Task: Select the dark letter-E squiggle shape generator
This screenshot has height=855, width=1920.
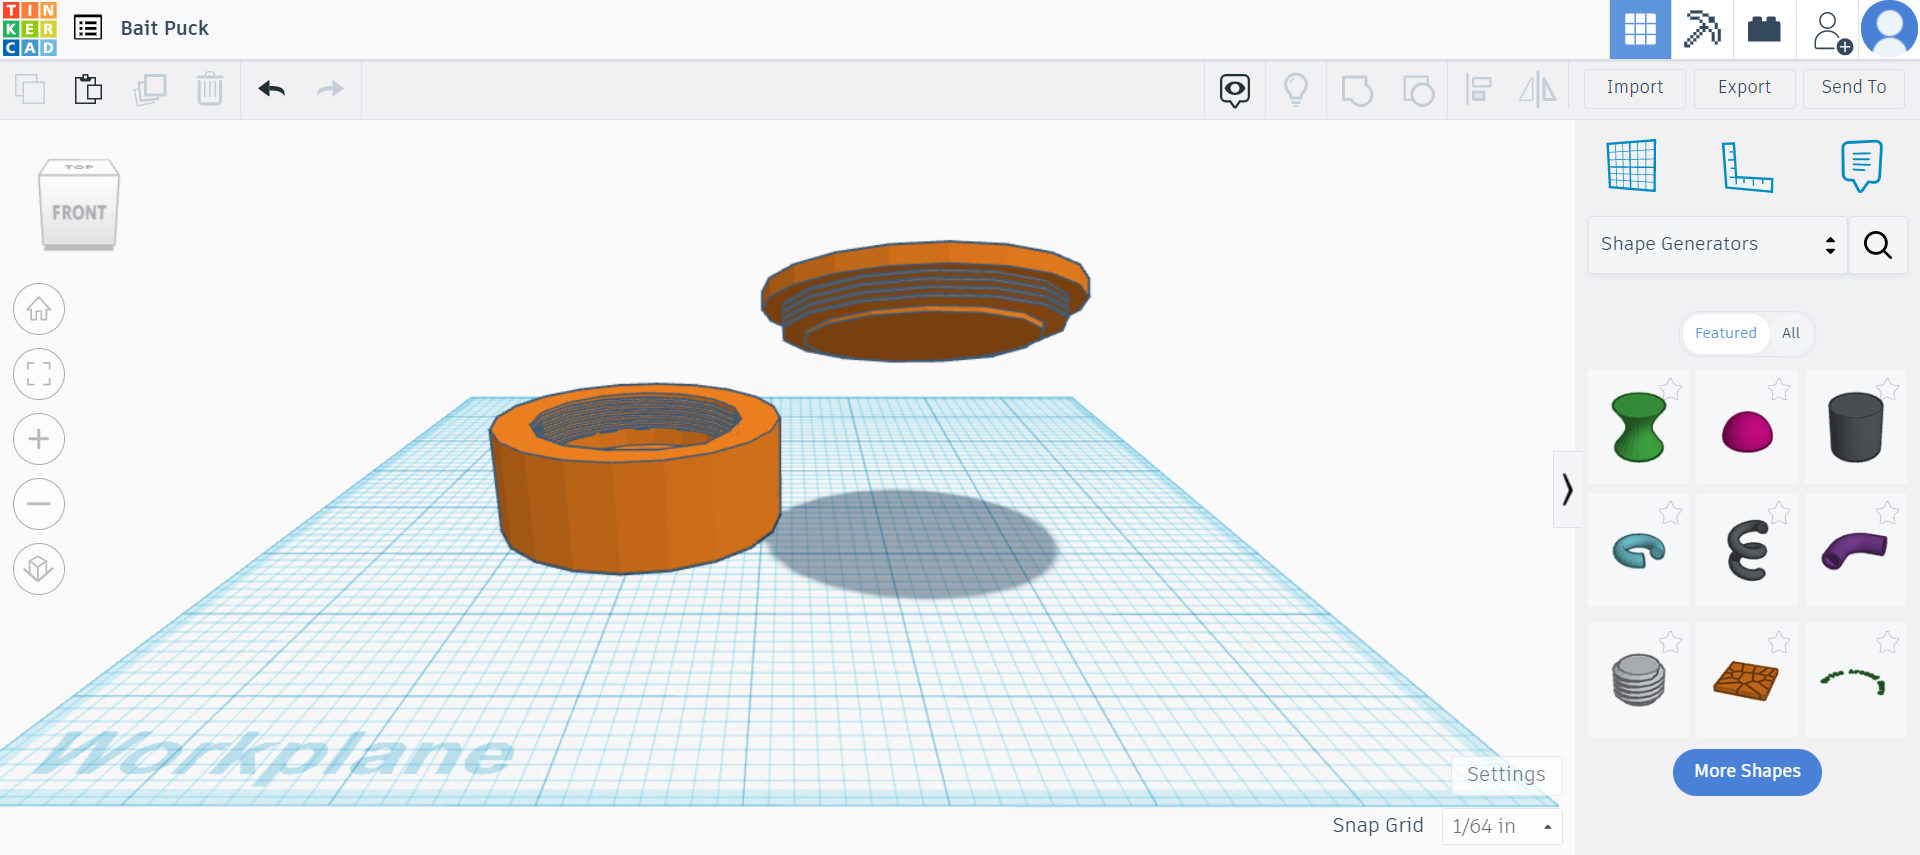Action: (x=1747, y=550)
